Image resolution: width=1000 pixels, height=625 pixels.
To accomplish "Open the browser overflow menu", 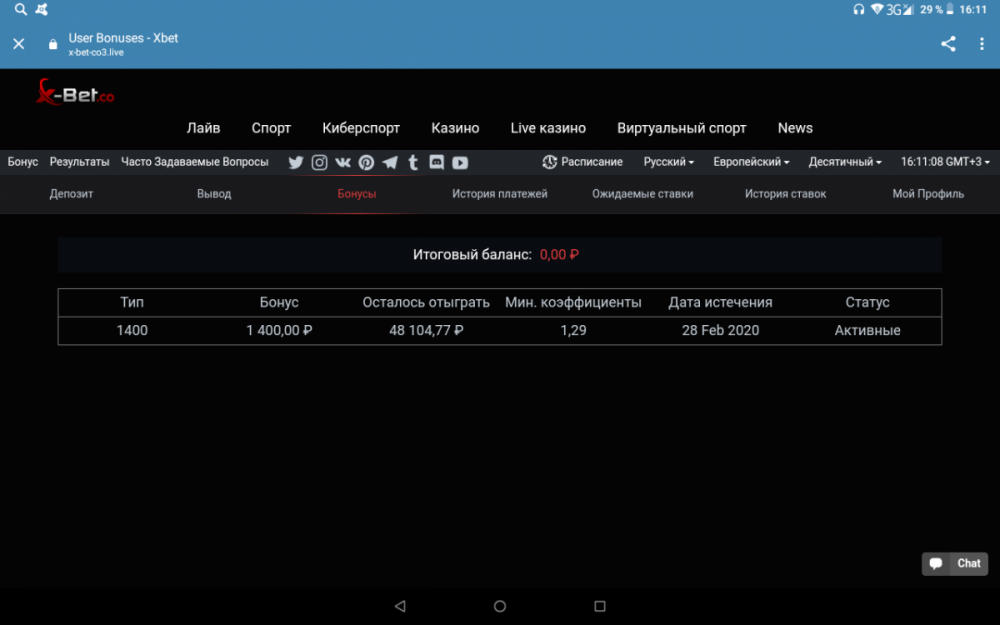I will pyautogui.click(x=981, y=44).
